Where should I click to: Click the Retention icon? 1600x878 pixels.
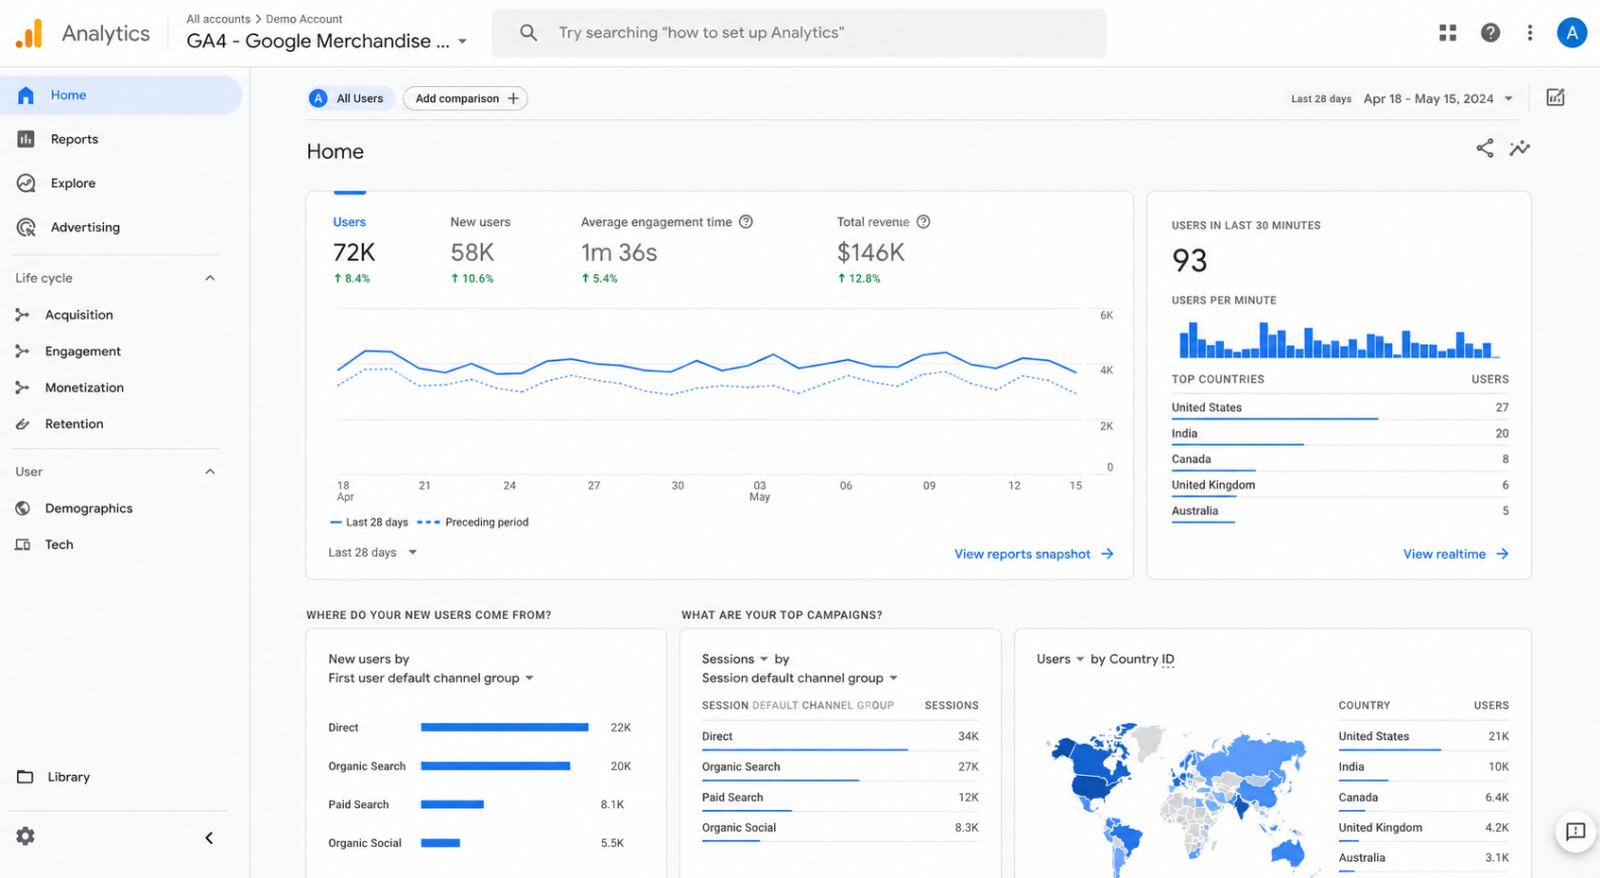click(22, 424)
